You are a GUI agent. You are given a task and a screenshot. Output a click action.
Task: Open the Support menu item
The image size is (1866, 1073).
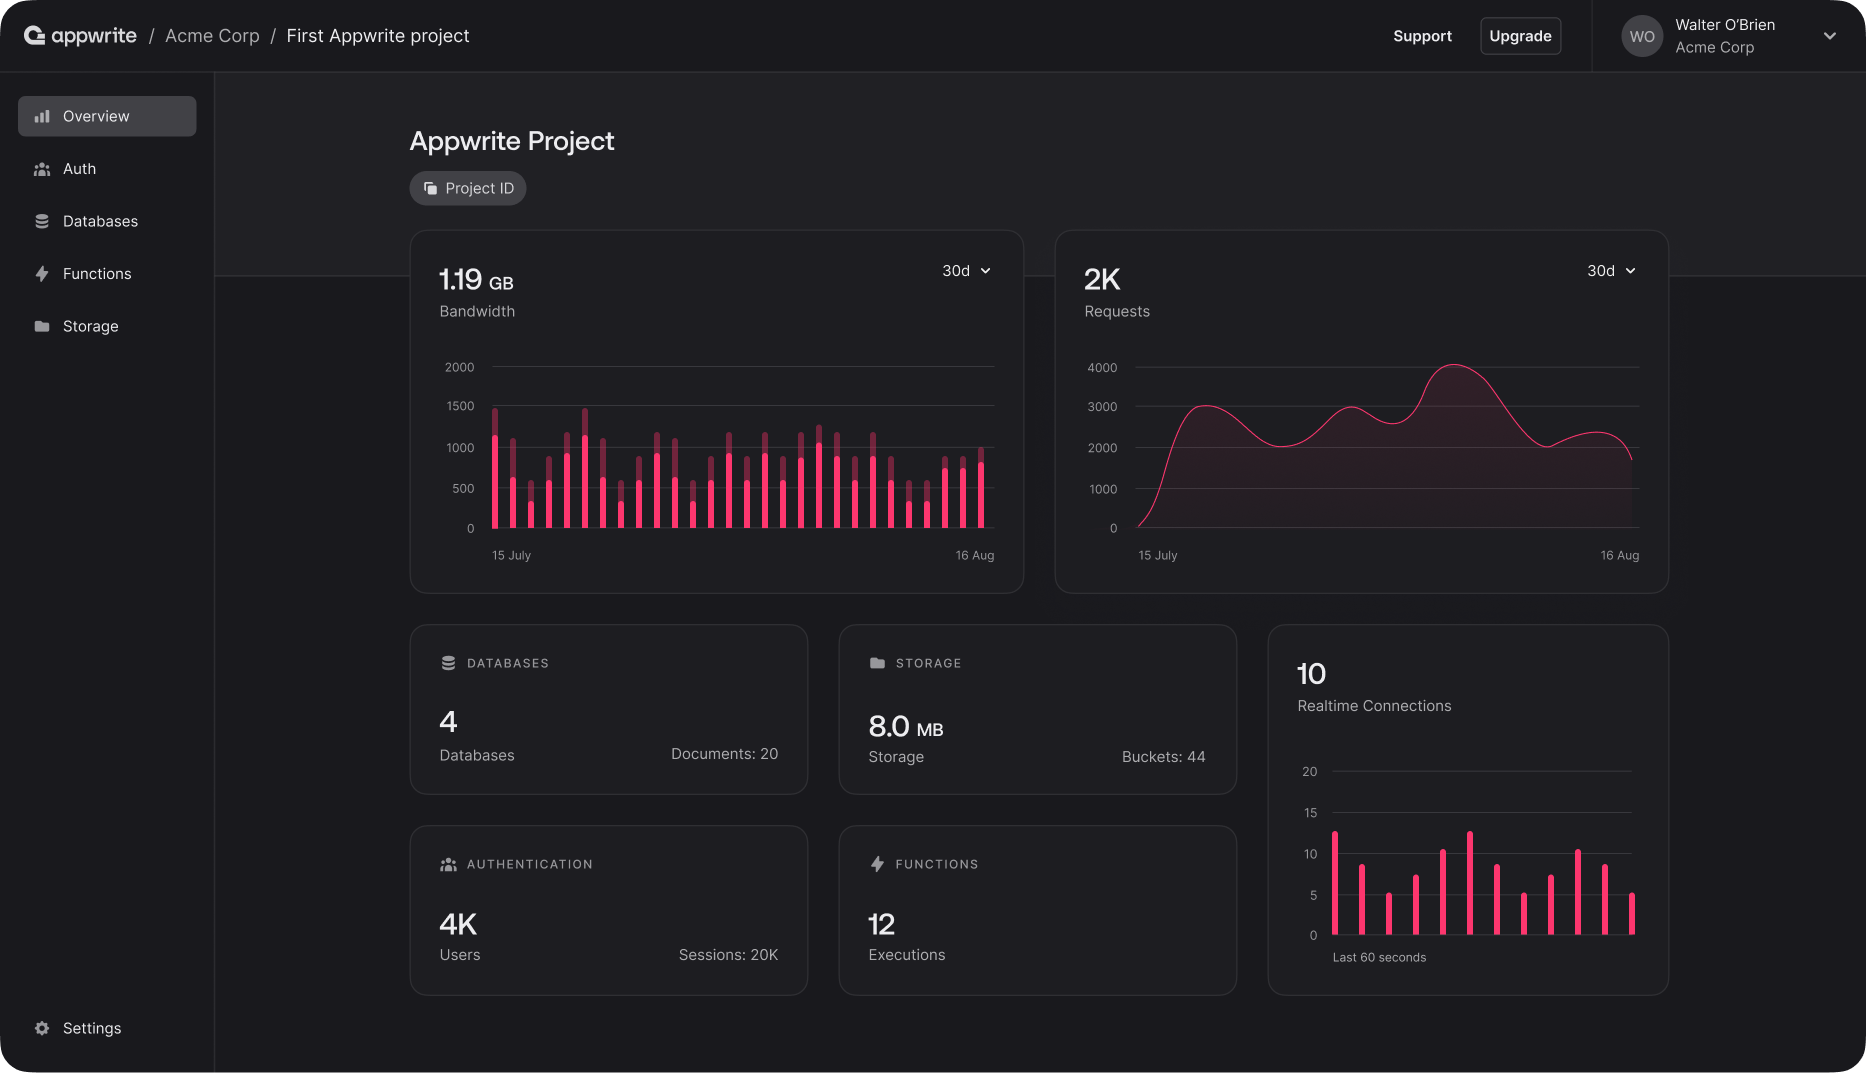[x=1422, y=36]
